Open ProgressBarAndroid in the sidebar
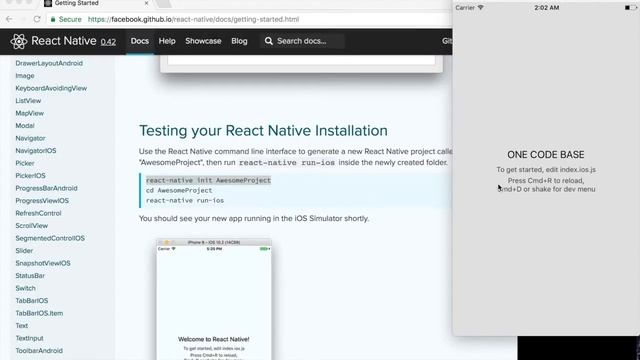This screenshot has width=640, height=360. tap(46, 188)
